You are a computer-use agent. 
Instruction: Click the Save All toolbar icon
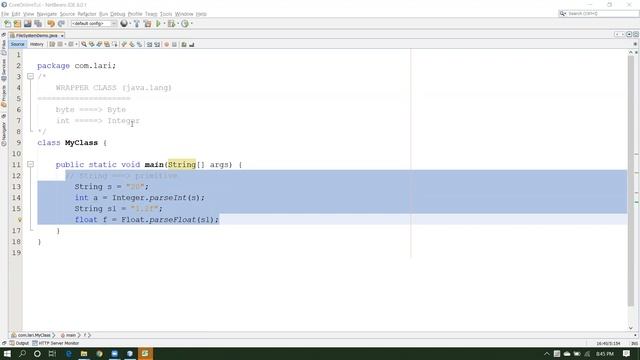(38, 24)
